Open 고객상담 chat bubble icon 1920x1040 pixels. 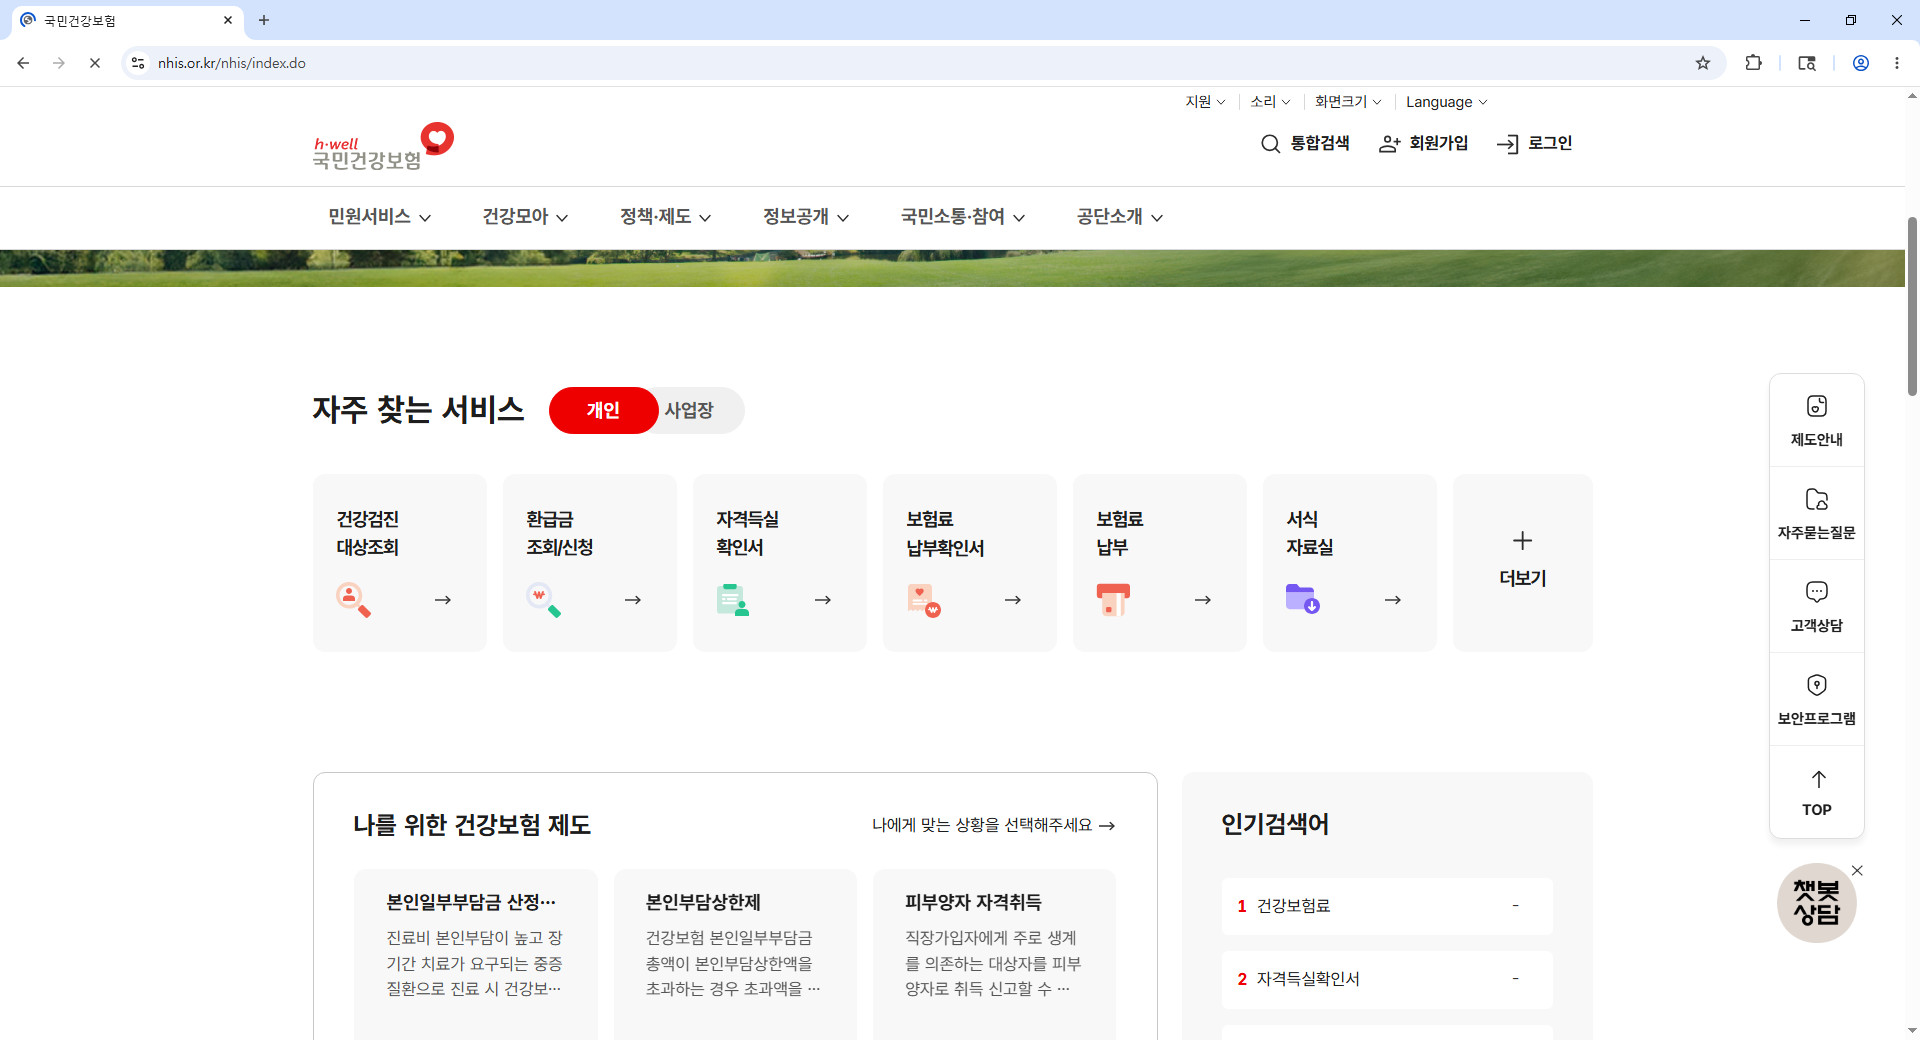coord(1817,592)
